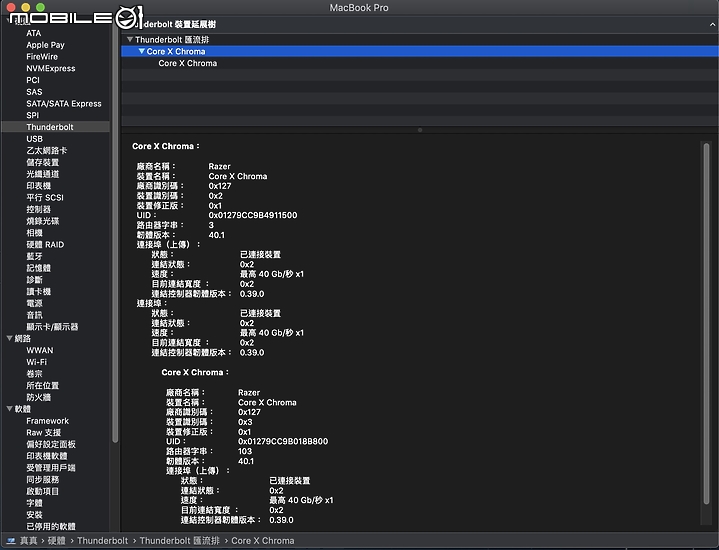Collapse the Thunderbolt bus tree row

130,39
